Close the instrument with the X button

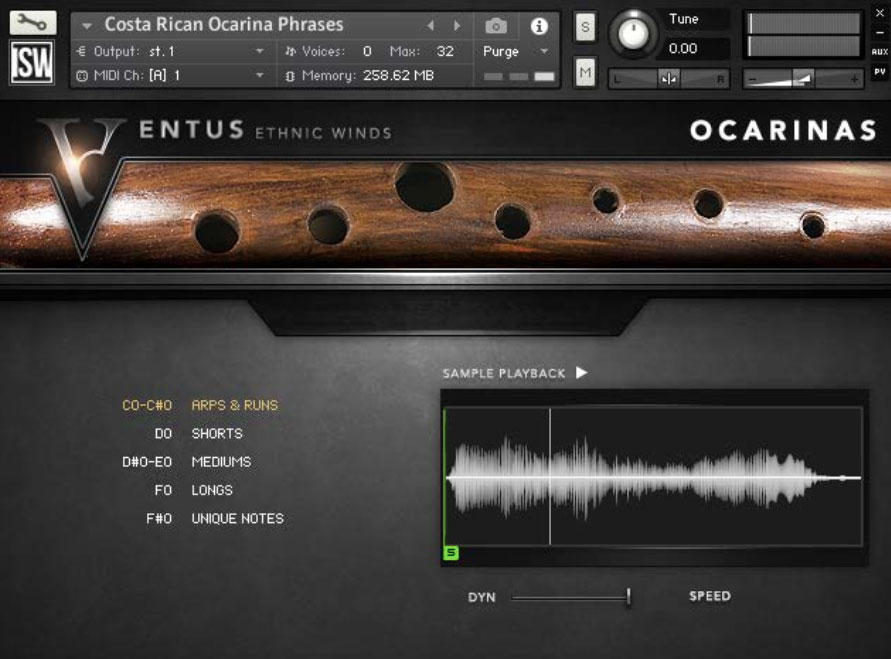[x=880, y=12]
